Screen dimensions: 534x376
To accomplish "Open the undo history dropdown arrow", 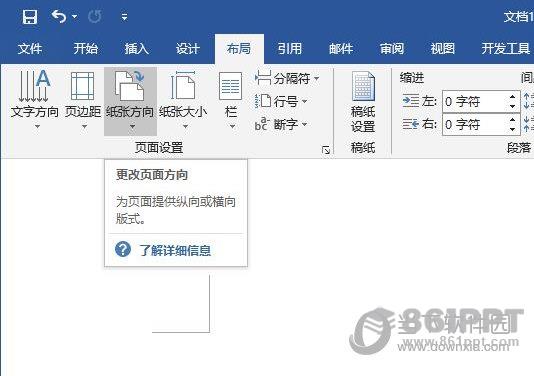I will (75, 16).
